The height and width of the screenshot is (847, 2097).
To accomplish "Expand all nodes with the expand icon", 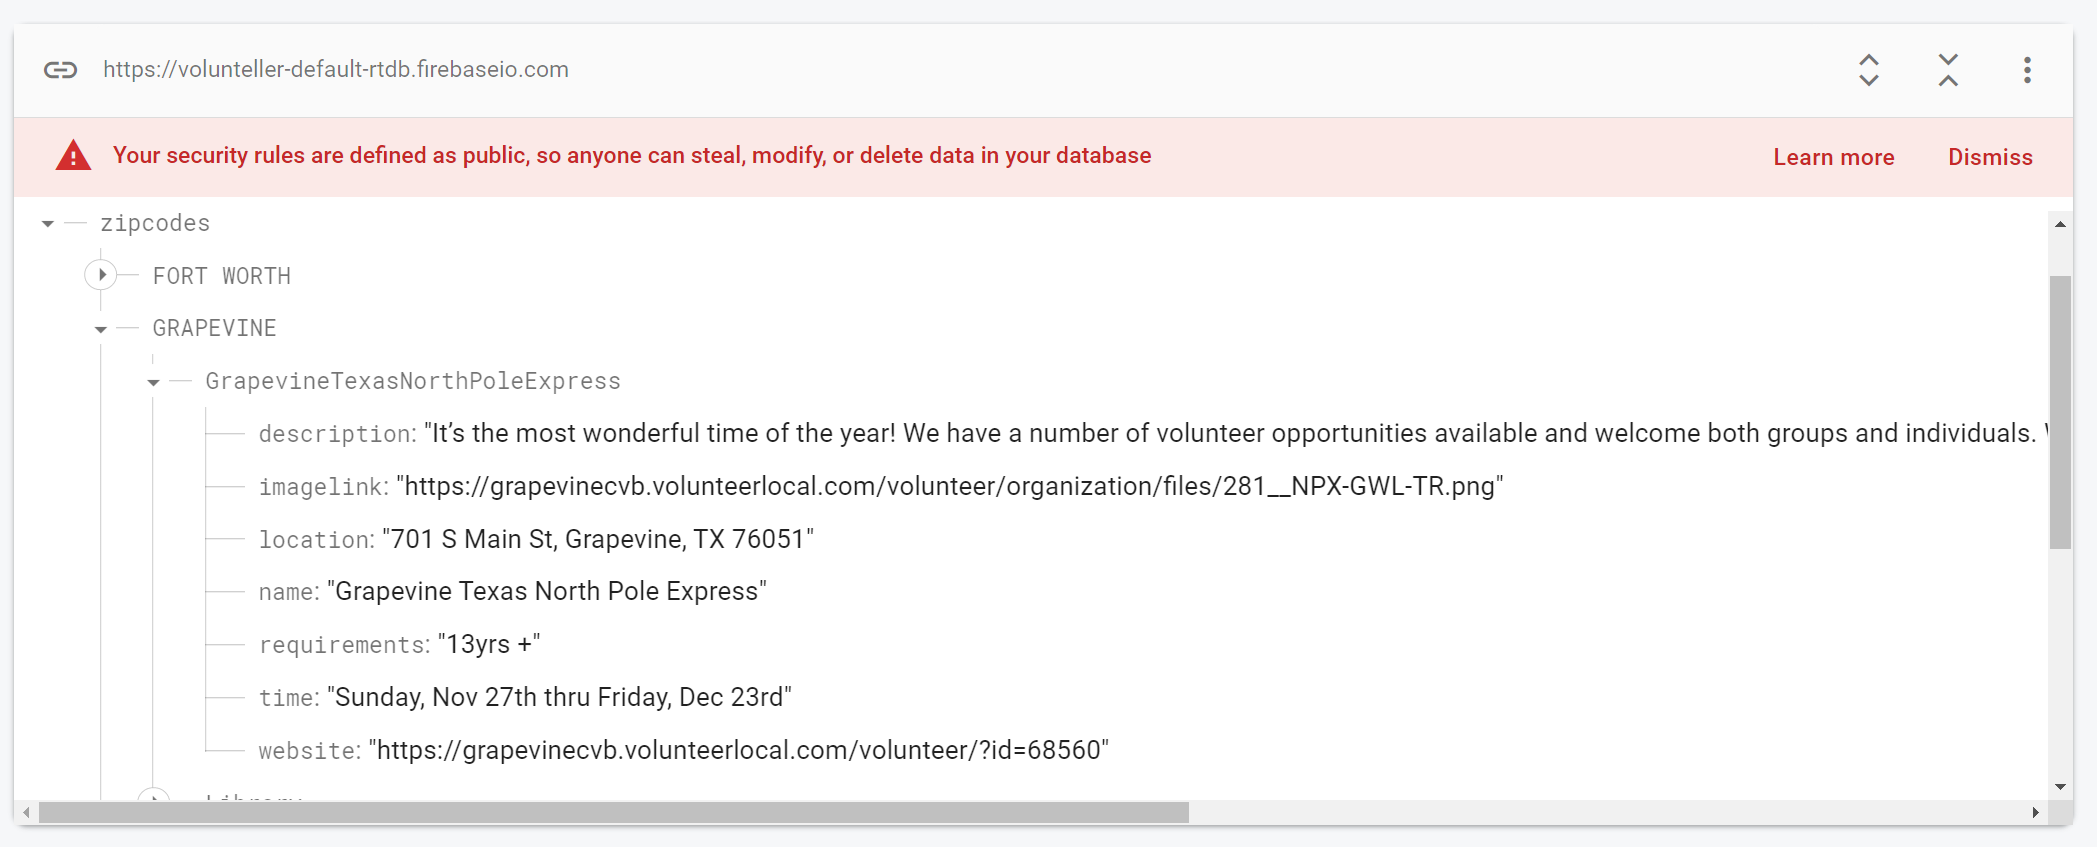I will click(1868, 70).
